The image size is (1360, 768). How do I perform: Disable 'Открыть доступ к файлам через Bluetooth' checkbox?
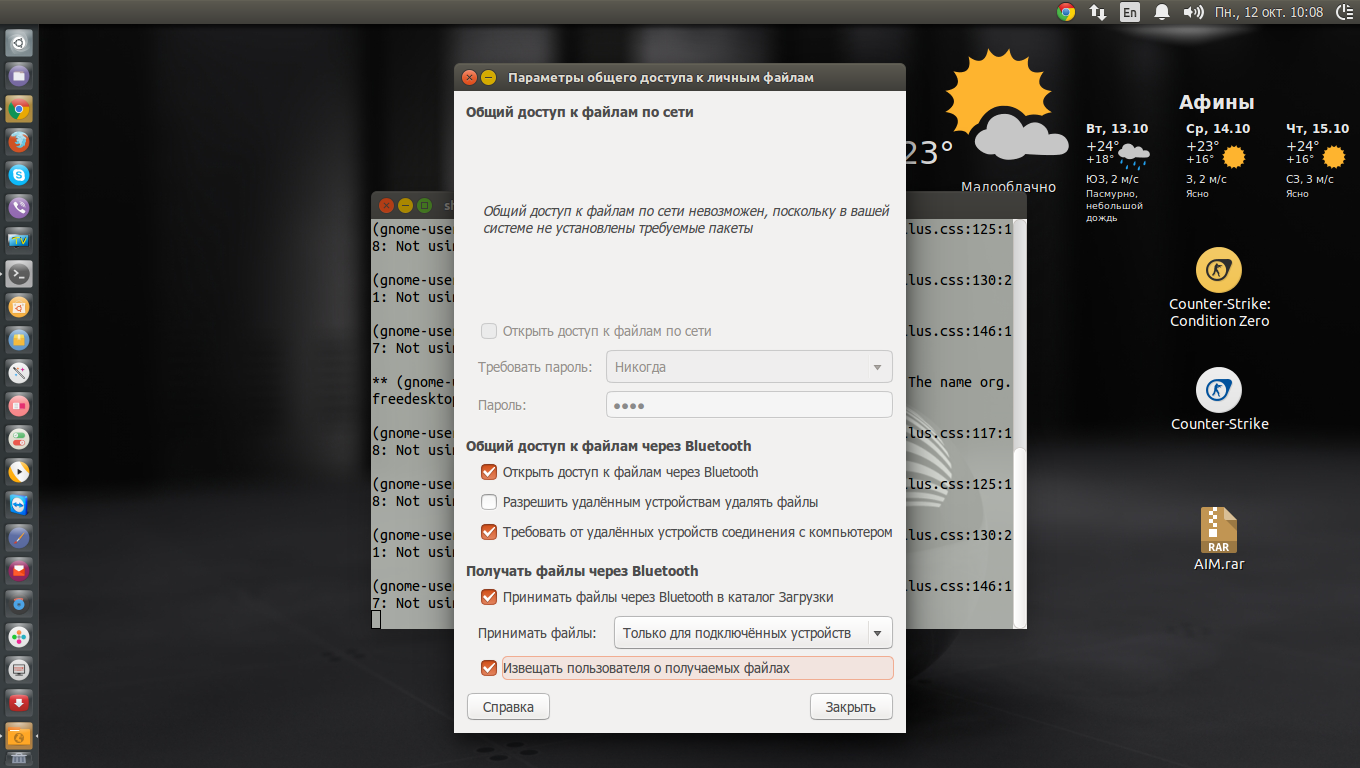[489, 472]
